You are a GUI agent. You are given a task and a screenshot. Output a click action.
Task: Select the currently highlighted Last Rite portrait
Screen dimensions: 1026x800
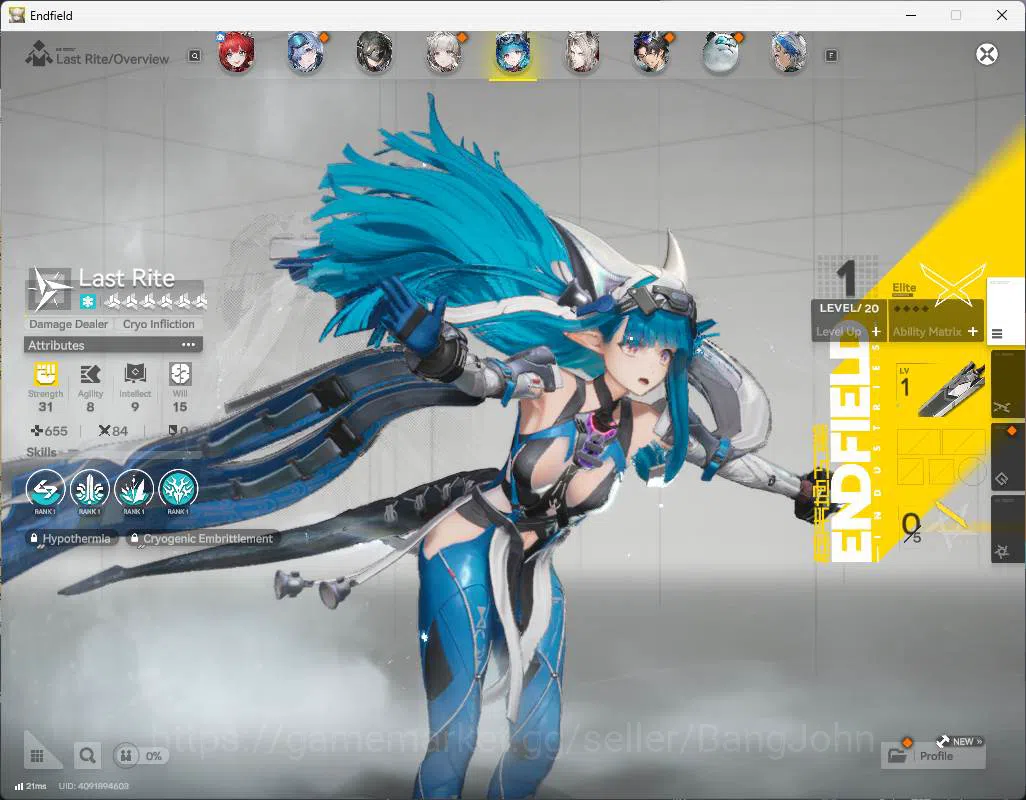pos(513,54)
